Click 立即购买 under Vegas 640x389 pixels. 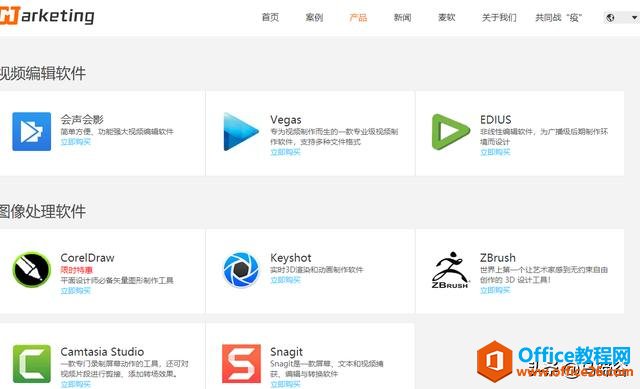[285, 152]
